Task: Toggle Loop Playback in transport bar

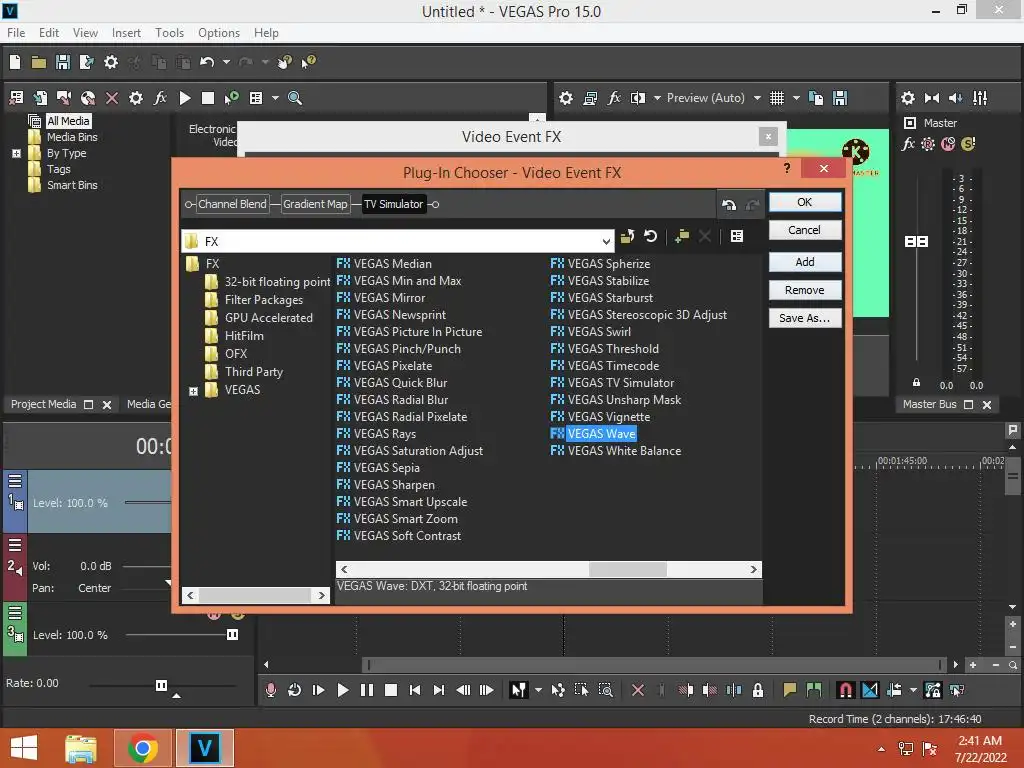Action: point(295,690)
